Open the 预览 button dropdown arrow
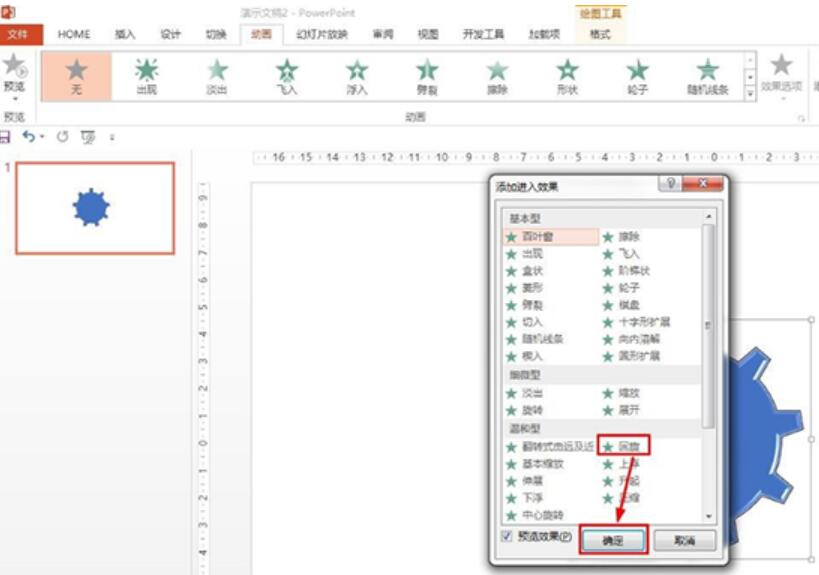The height and width of the screenshot is (575, 819). click(15, 99)
